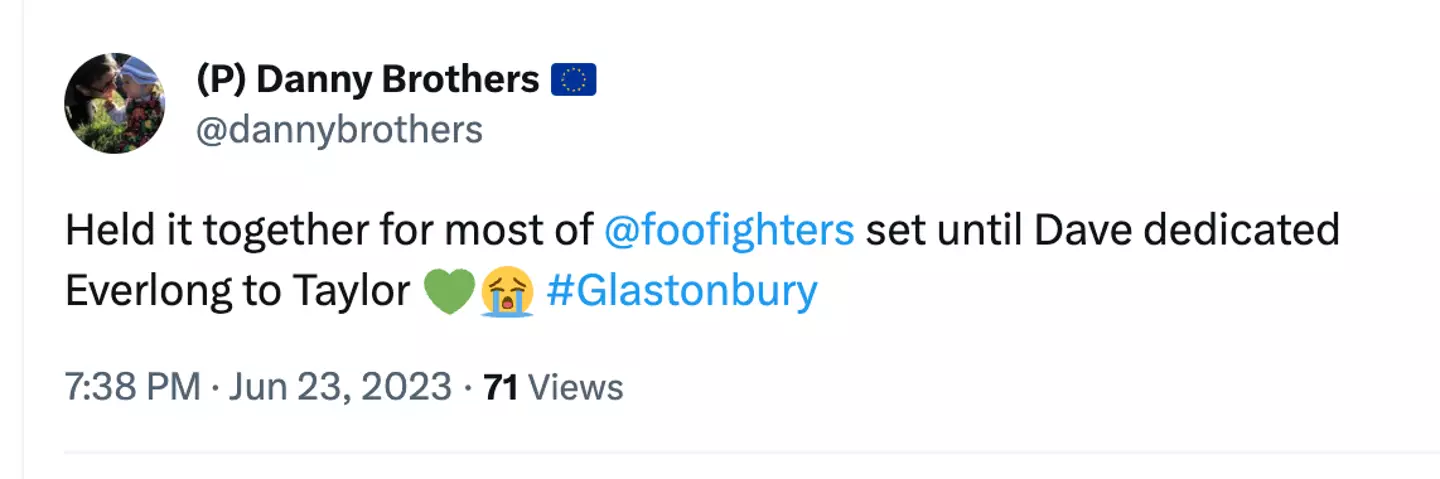The height and width of the screenshot is (479, 1440).
Task: Click the "(P) Danny Brothers" display name
Action: [x=367, y=79]
